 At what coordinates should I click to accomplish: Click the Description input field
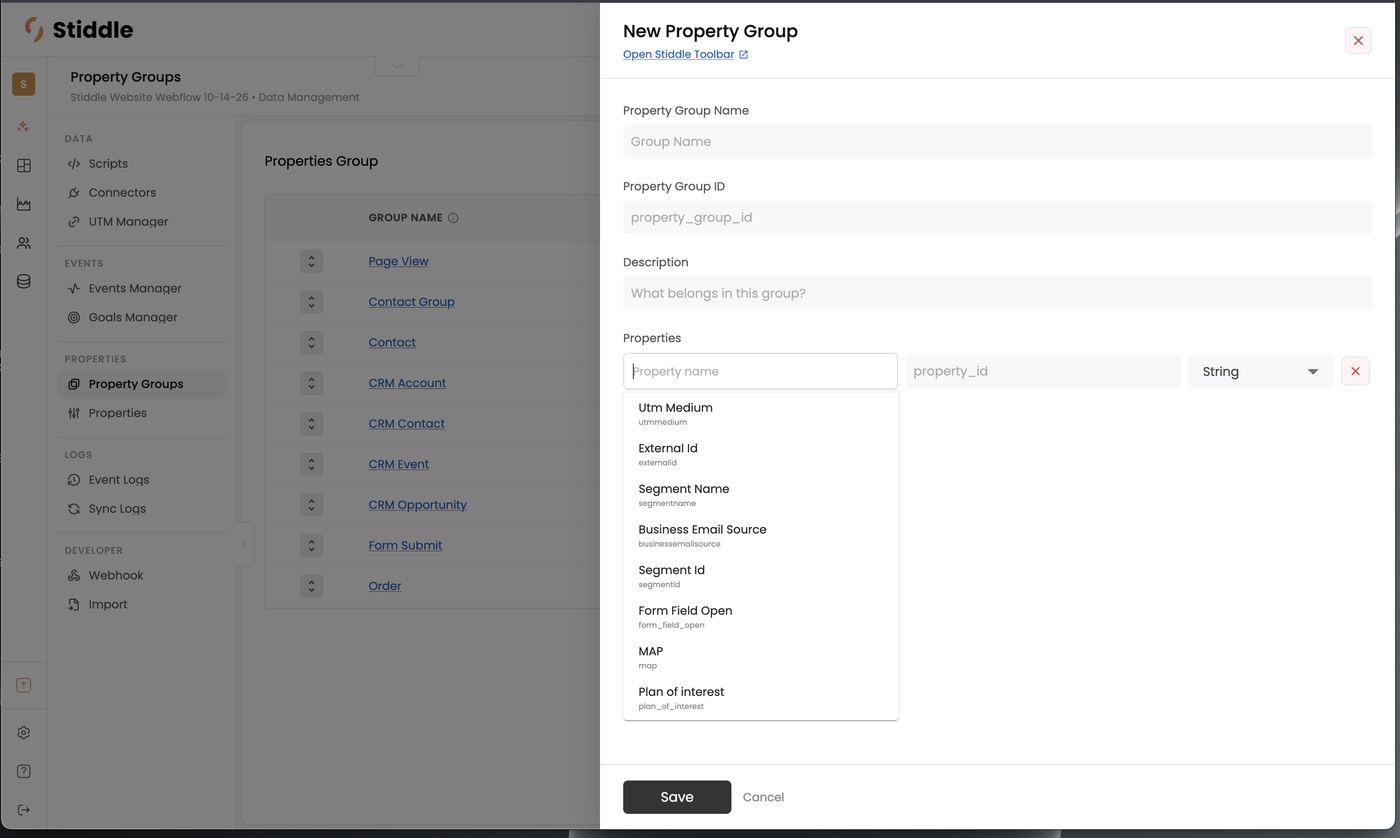point(997,294)
